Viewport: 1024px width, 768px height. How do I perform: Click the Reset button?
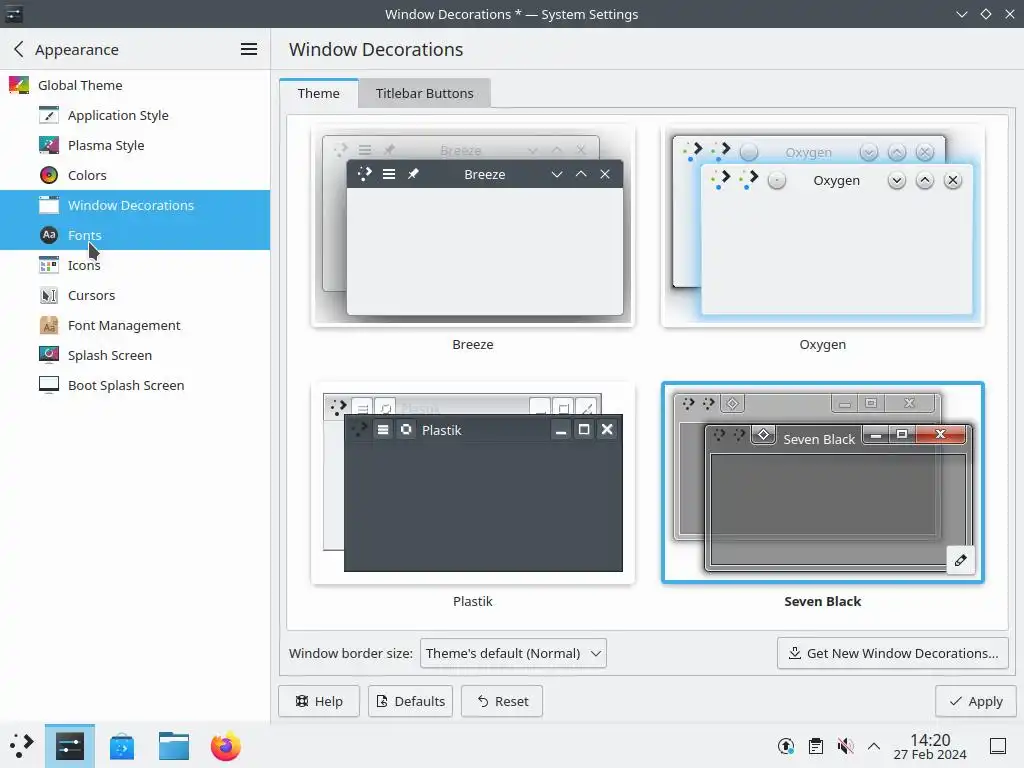coord(502,701)
